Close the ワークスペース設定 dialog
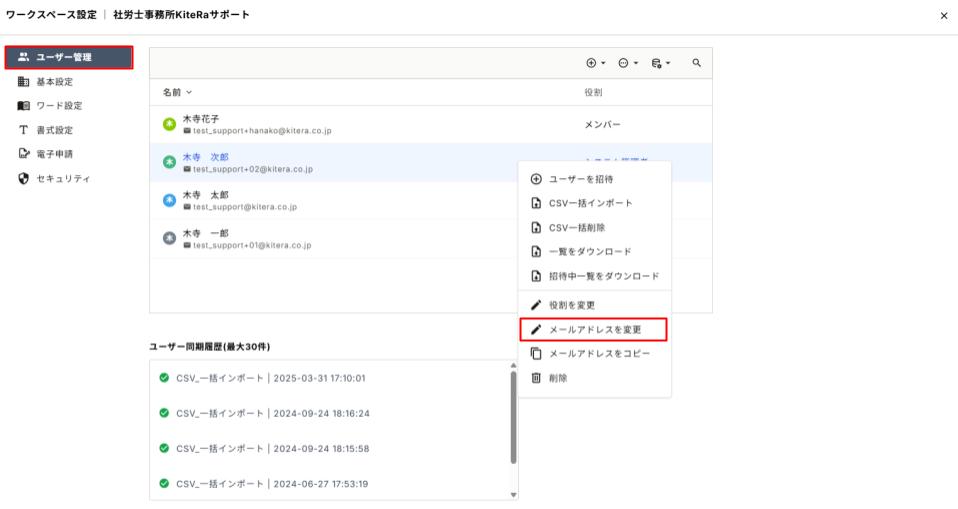This screenshot has width=958, height=509. (944, 16)
